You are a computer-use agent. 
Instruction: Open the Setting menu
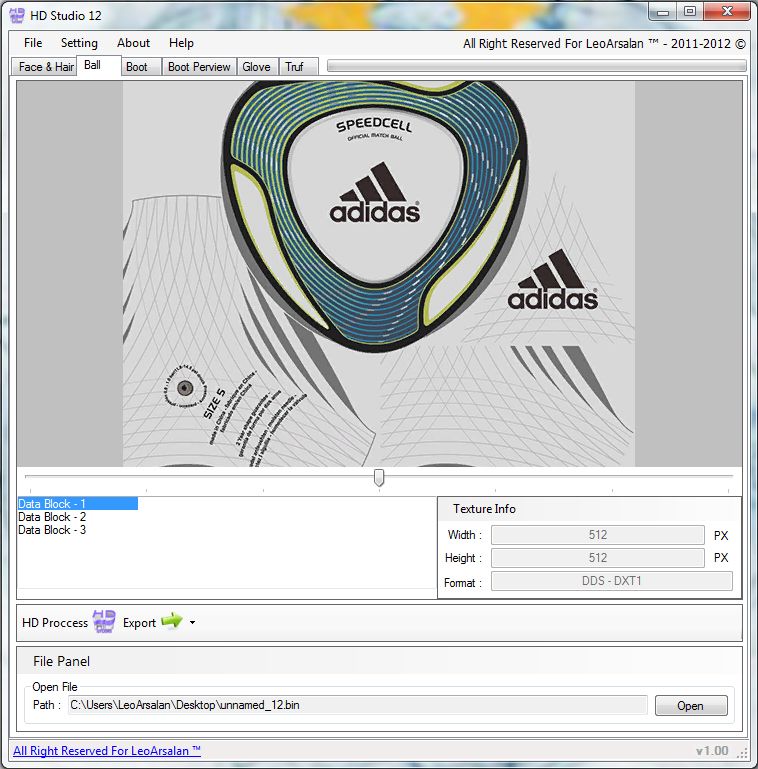click(79, 43)
